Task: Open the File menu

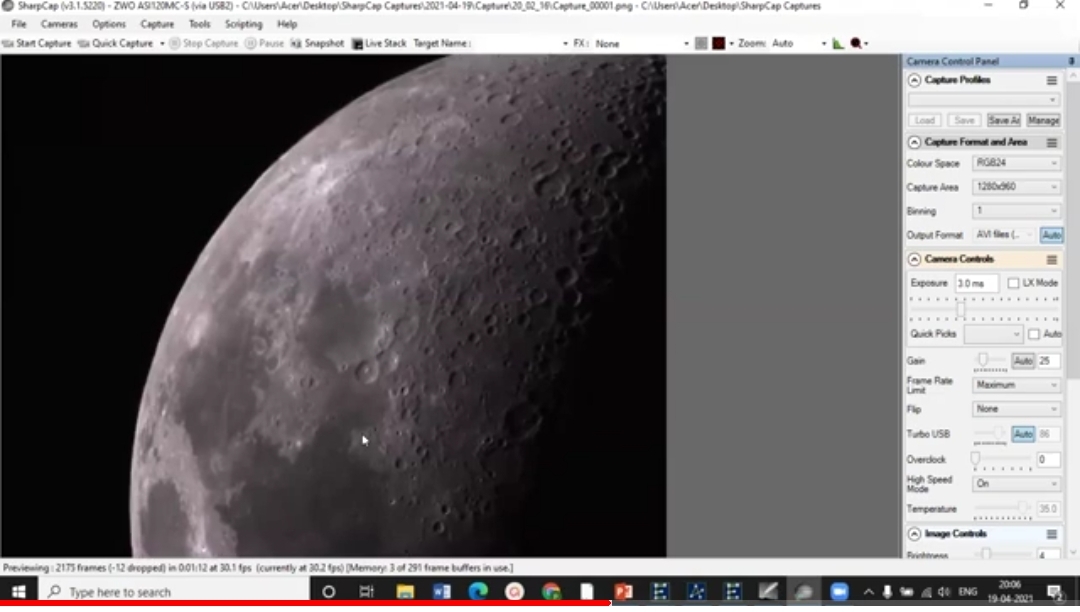Action: [x=19, y=24]
